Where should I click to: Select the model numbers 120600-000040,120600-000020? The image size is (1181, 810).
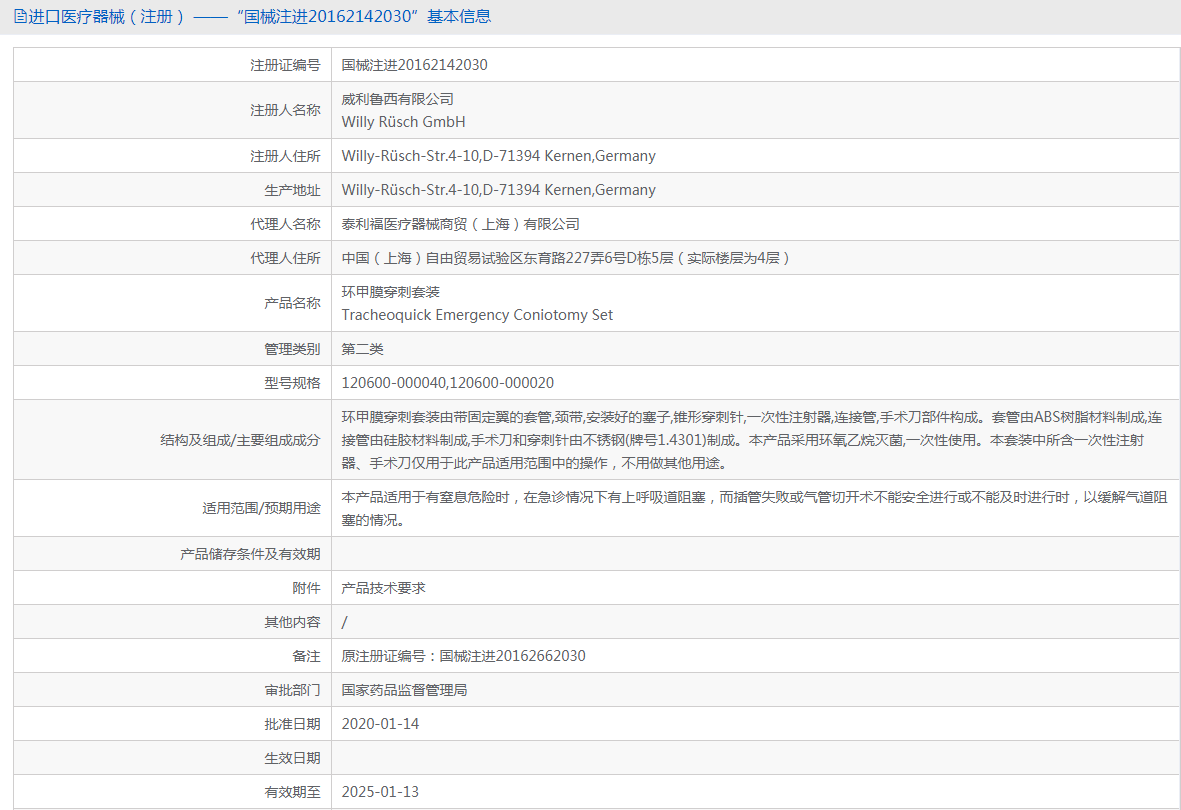pos(447,383)
